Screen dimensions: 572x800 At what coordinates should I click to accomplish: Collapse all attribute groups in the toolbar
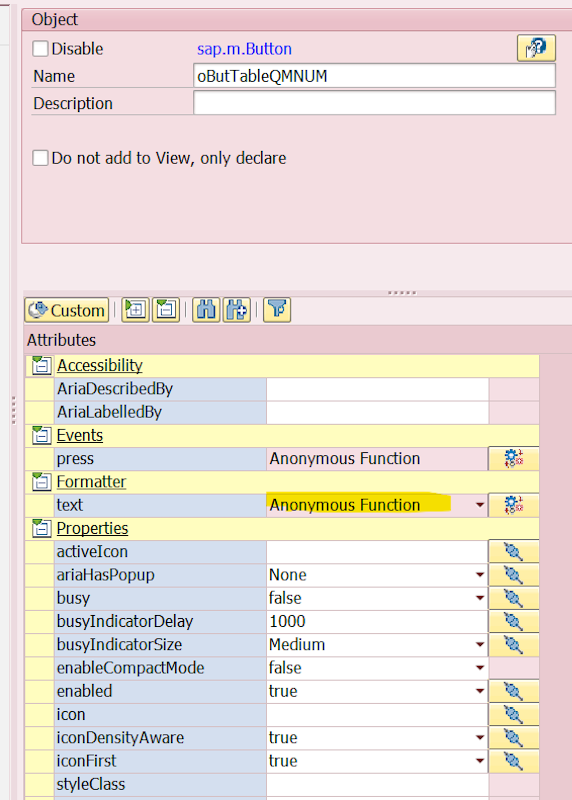click(166, 310)
